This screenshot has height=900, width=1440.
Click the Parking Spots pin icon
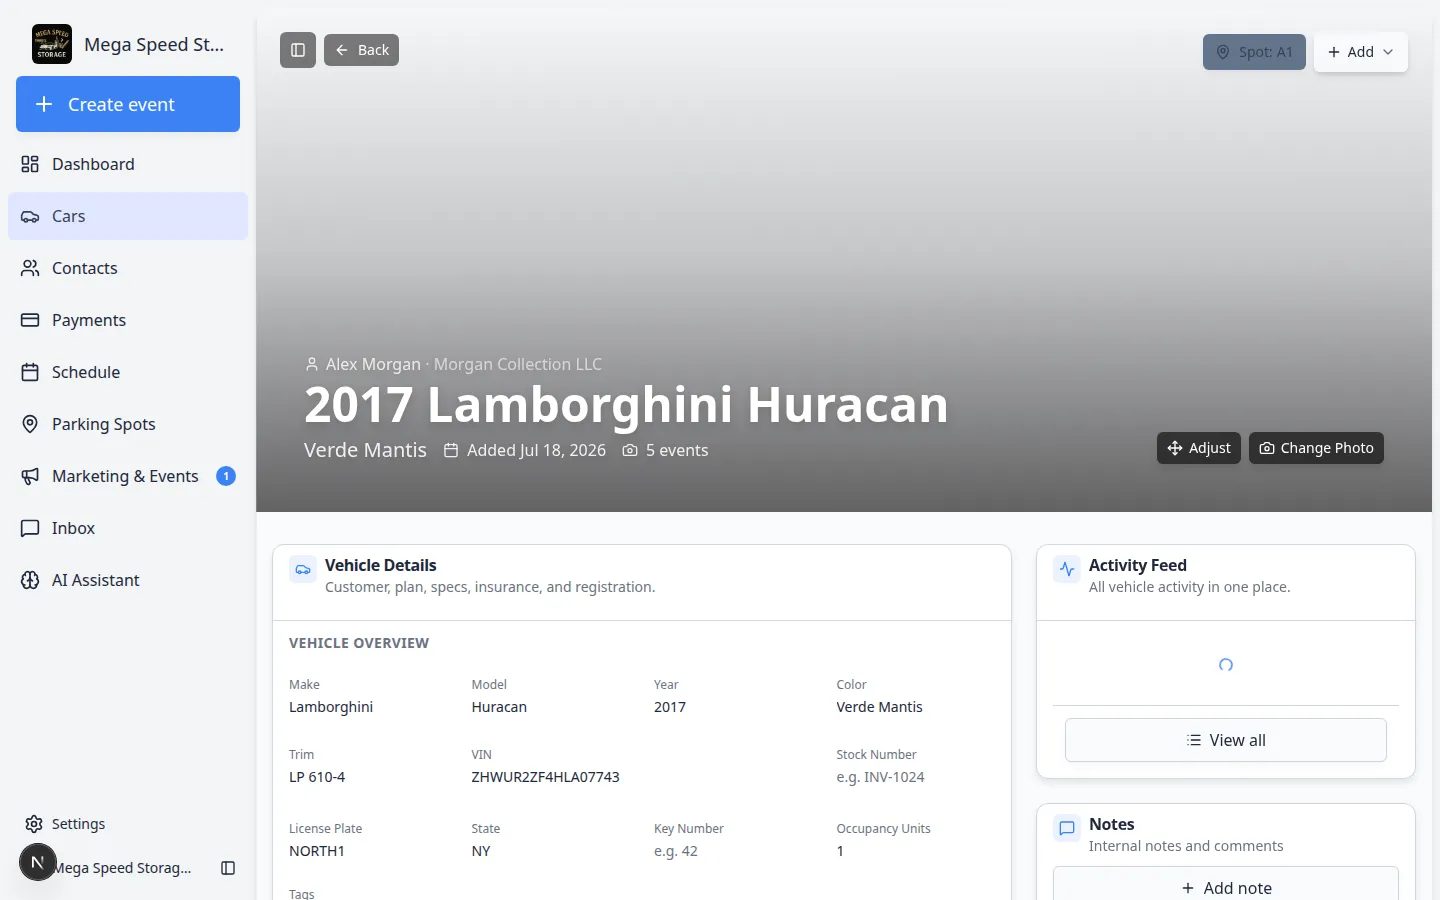[30, 424]
